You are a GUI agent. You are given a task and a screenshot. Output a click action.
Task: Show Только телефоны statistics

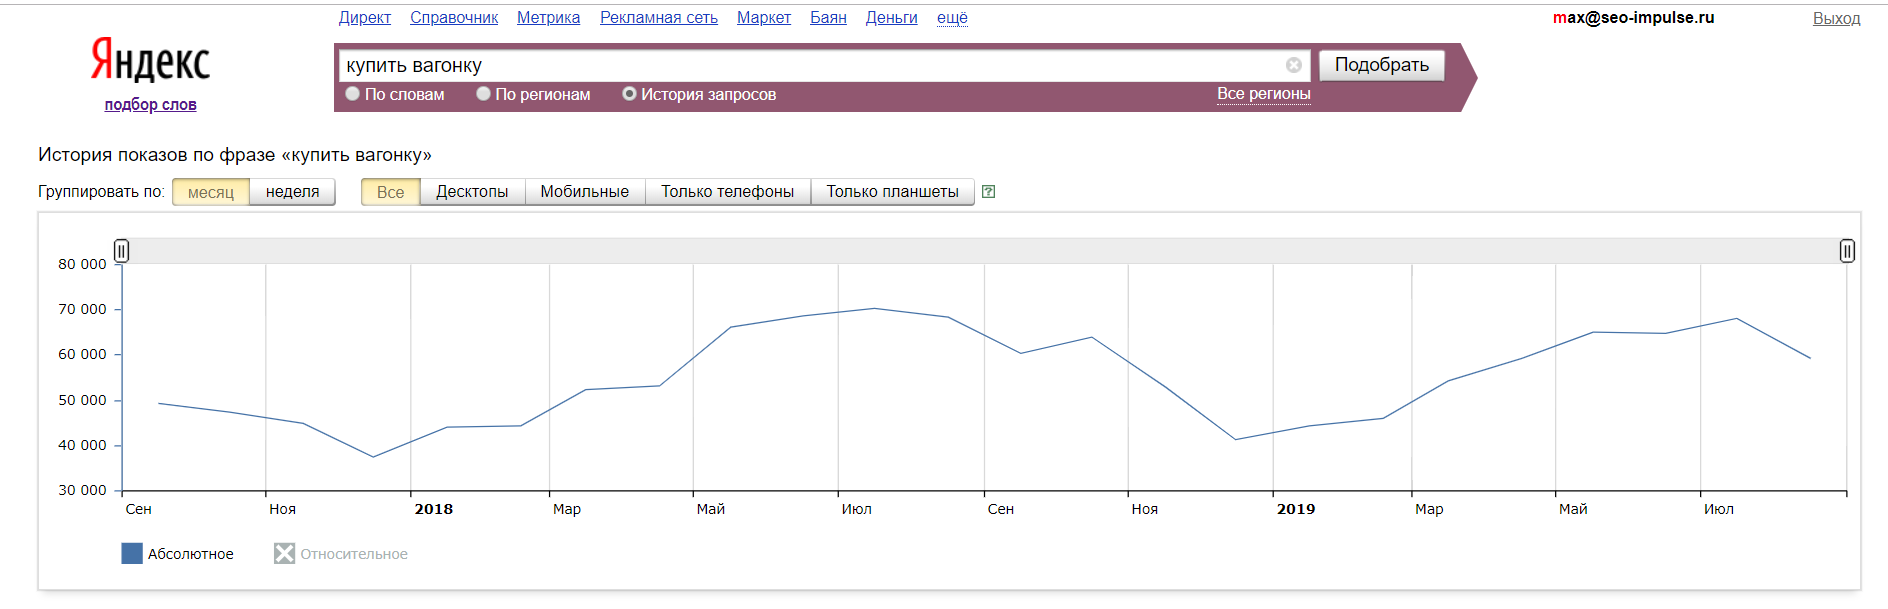point(727,192)
